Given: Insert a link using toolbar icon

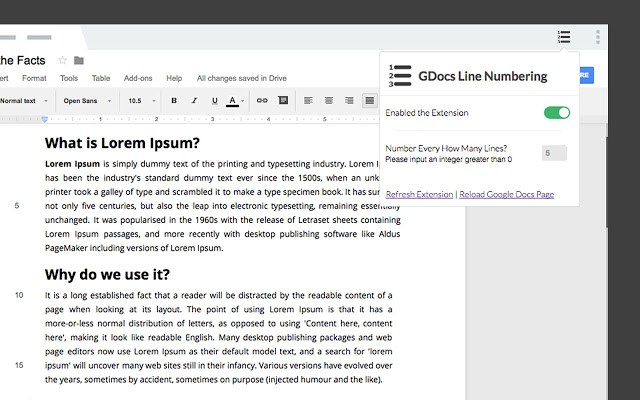Looking at the screenshot, I should click(262, 100).
